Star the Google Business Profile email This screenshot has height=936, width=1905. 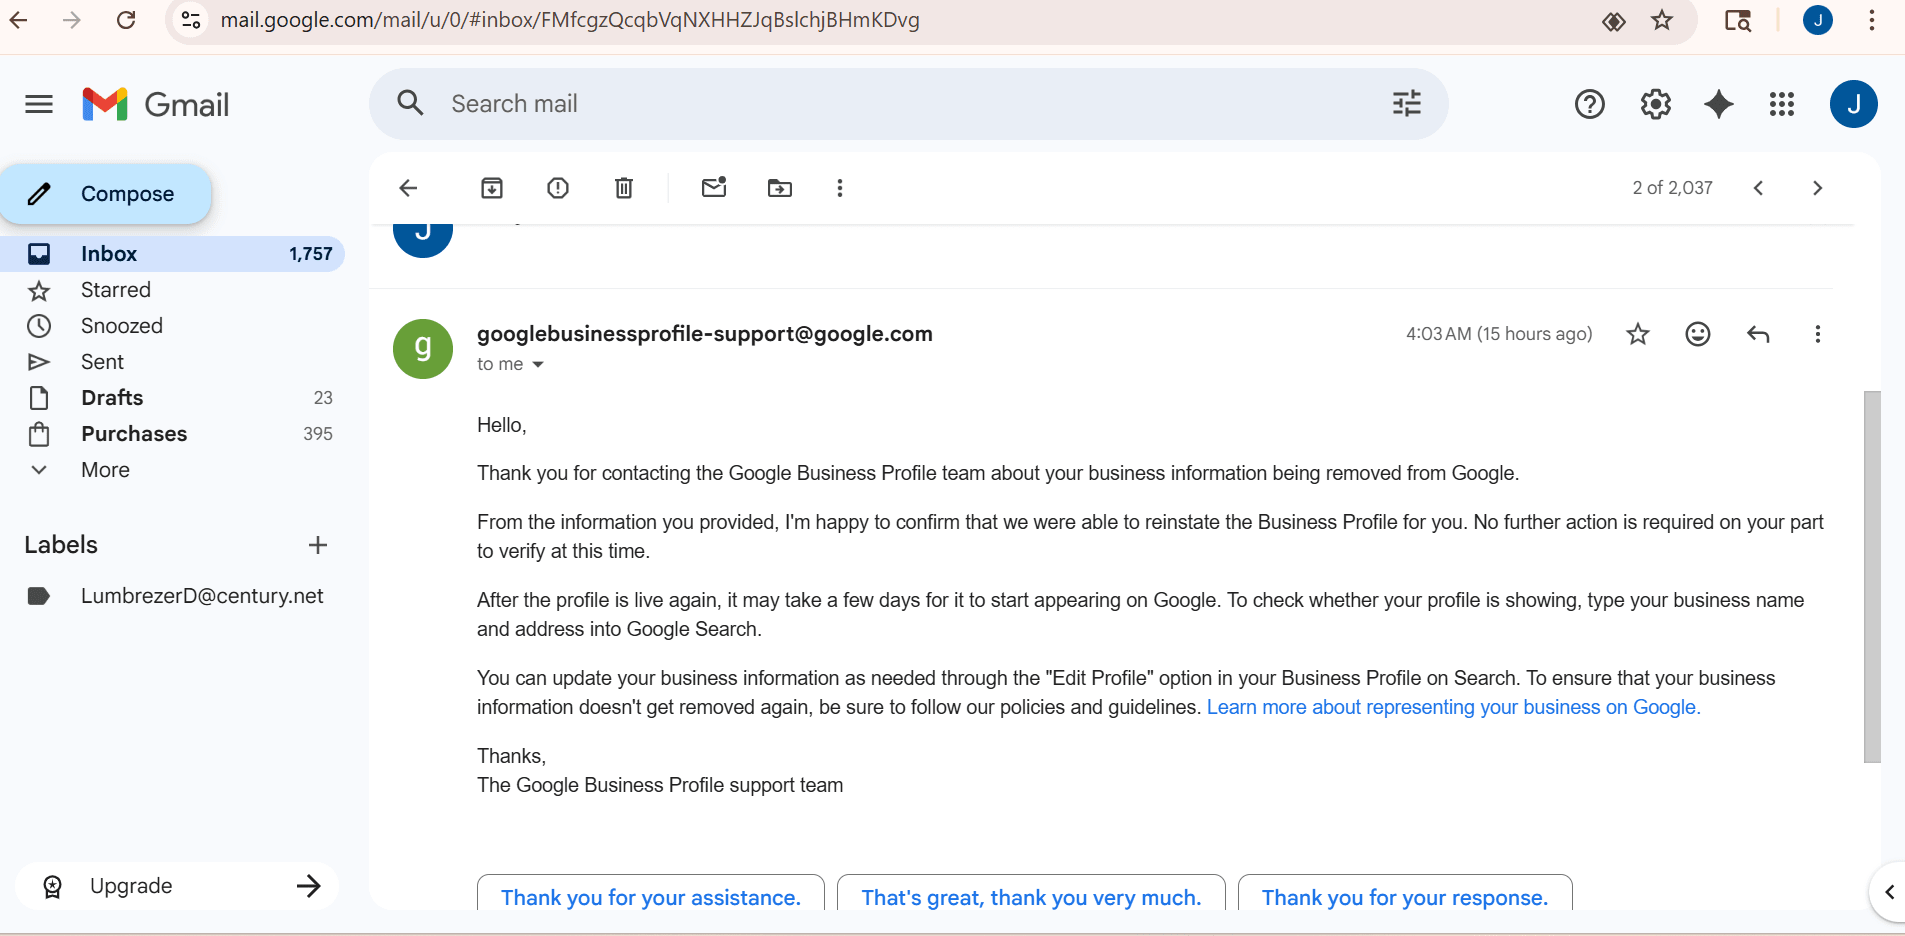point(1638,334)
